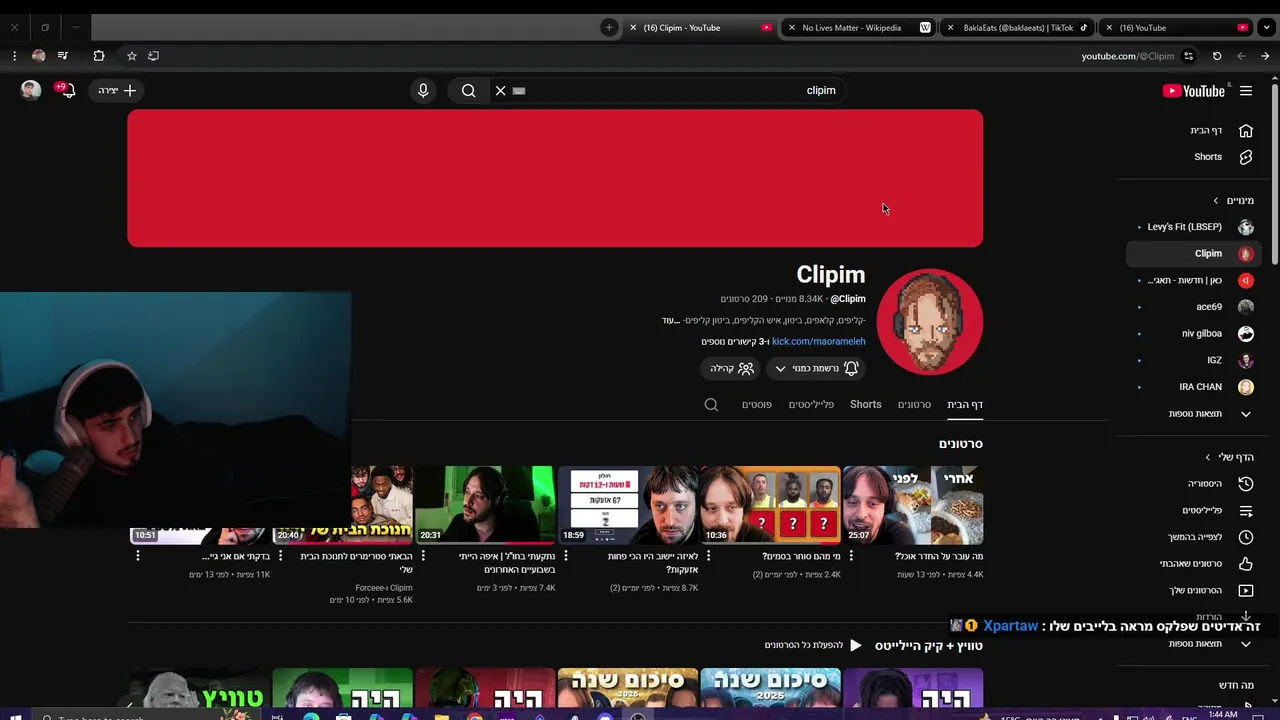Open the browser extensions puzzle icon
The width and height of the screenshot is (1280, 720).
pyautogui.click(x=98, y=56)
